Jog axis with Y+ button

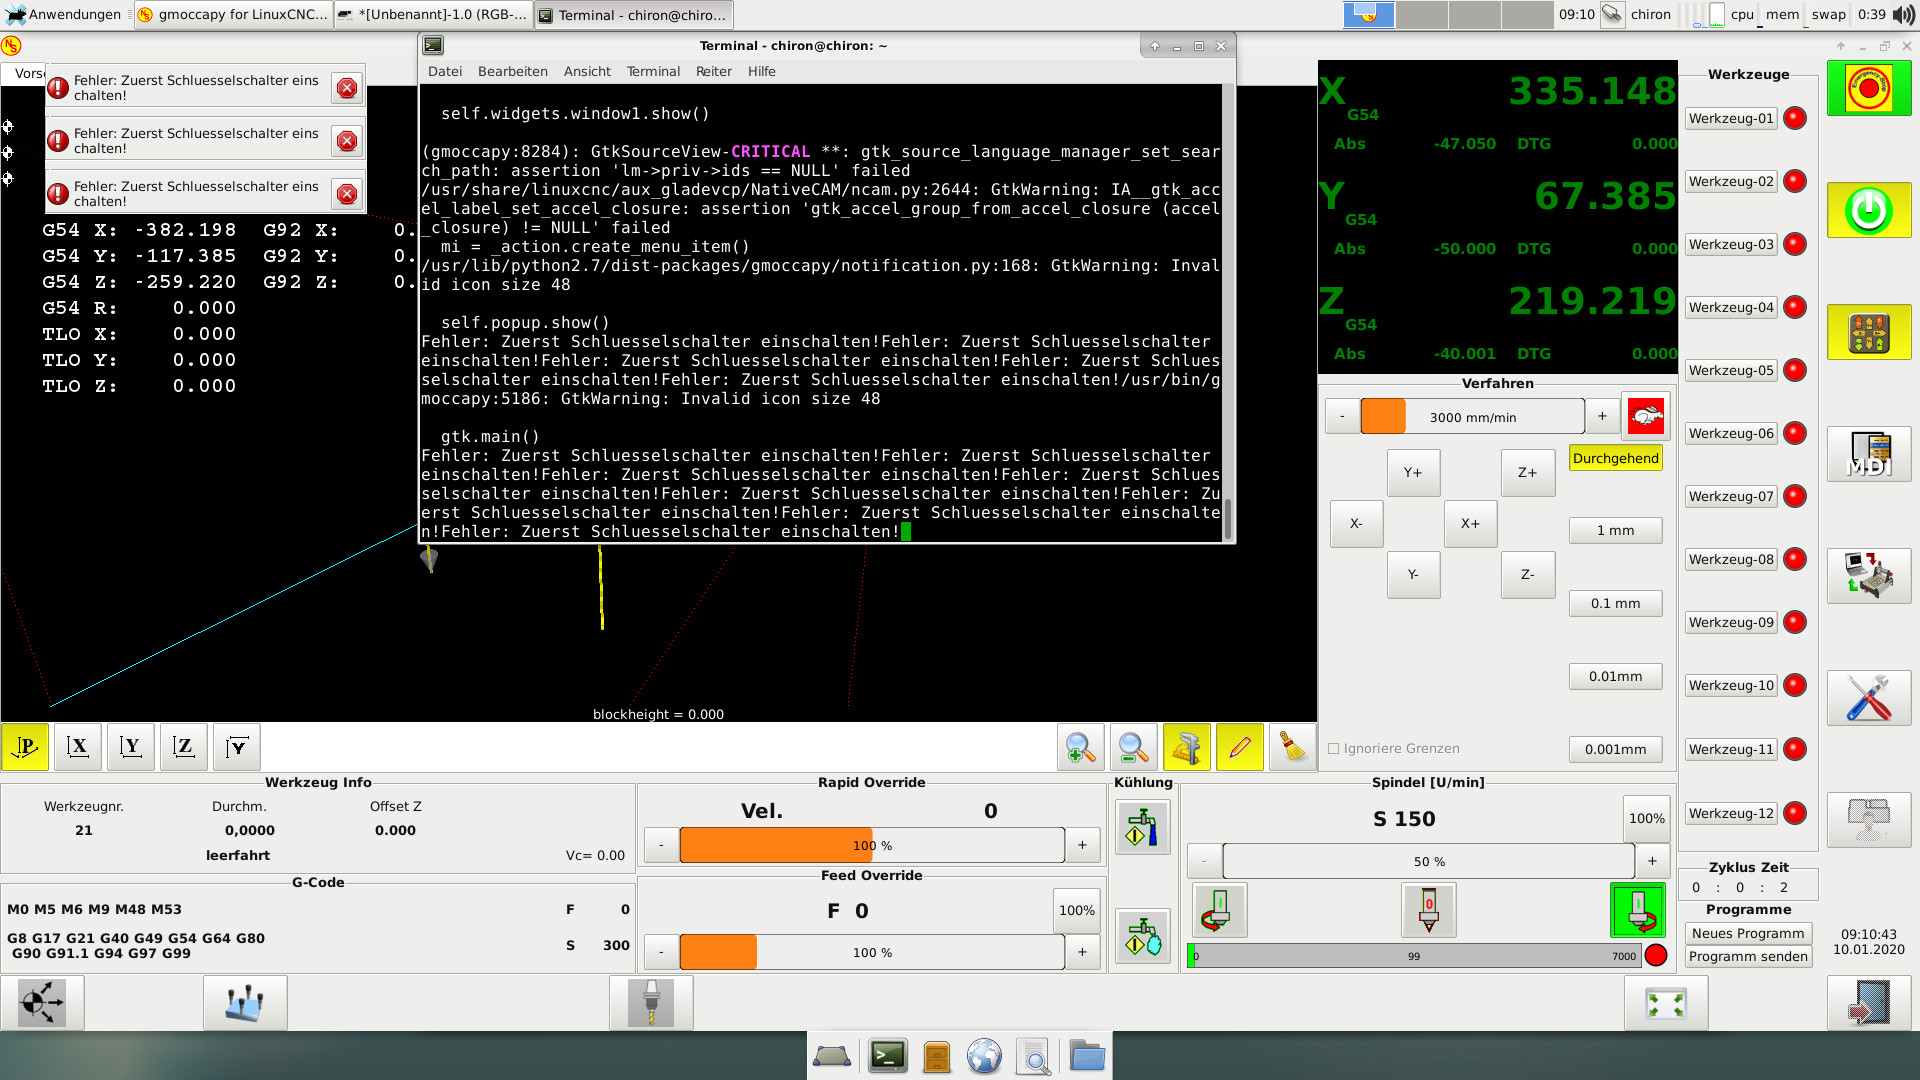click(x=1413, y=473)
